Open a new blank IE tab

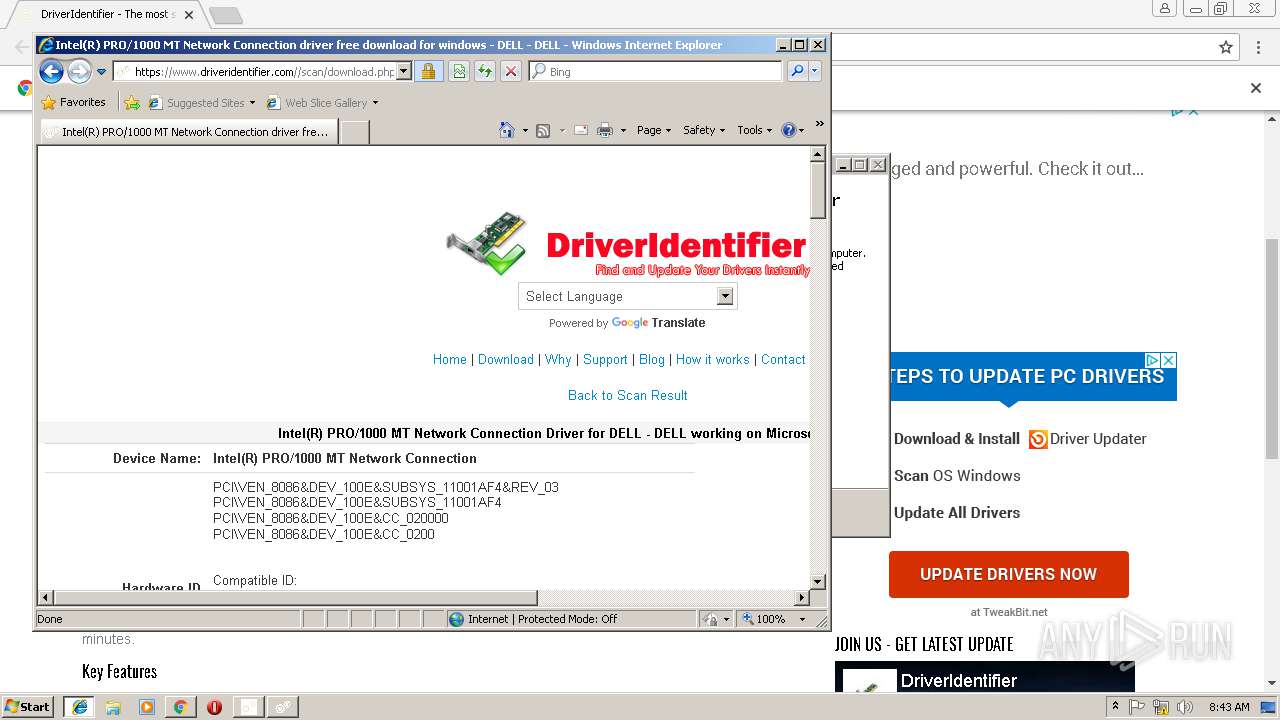[355, 131]
